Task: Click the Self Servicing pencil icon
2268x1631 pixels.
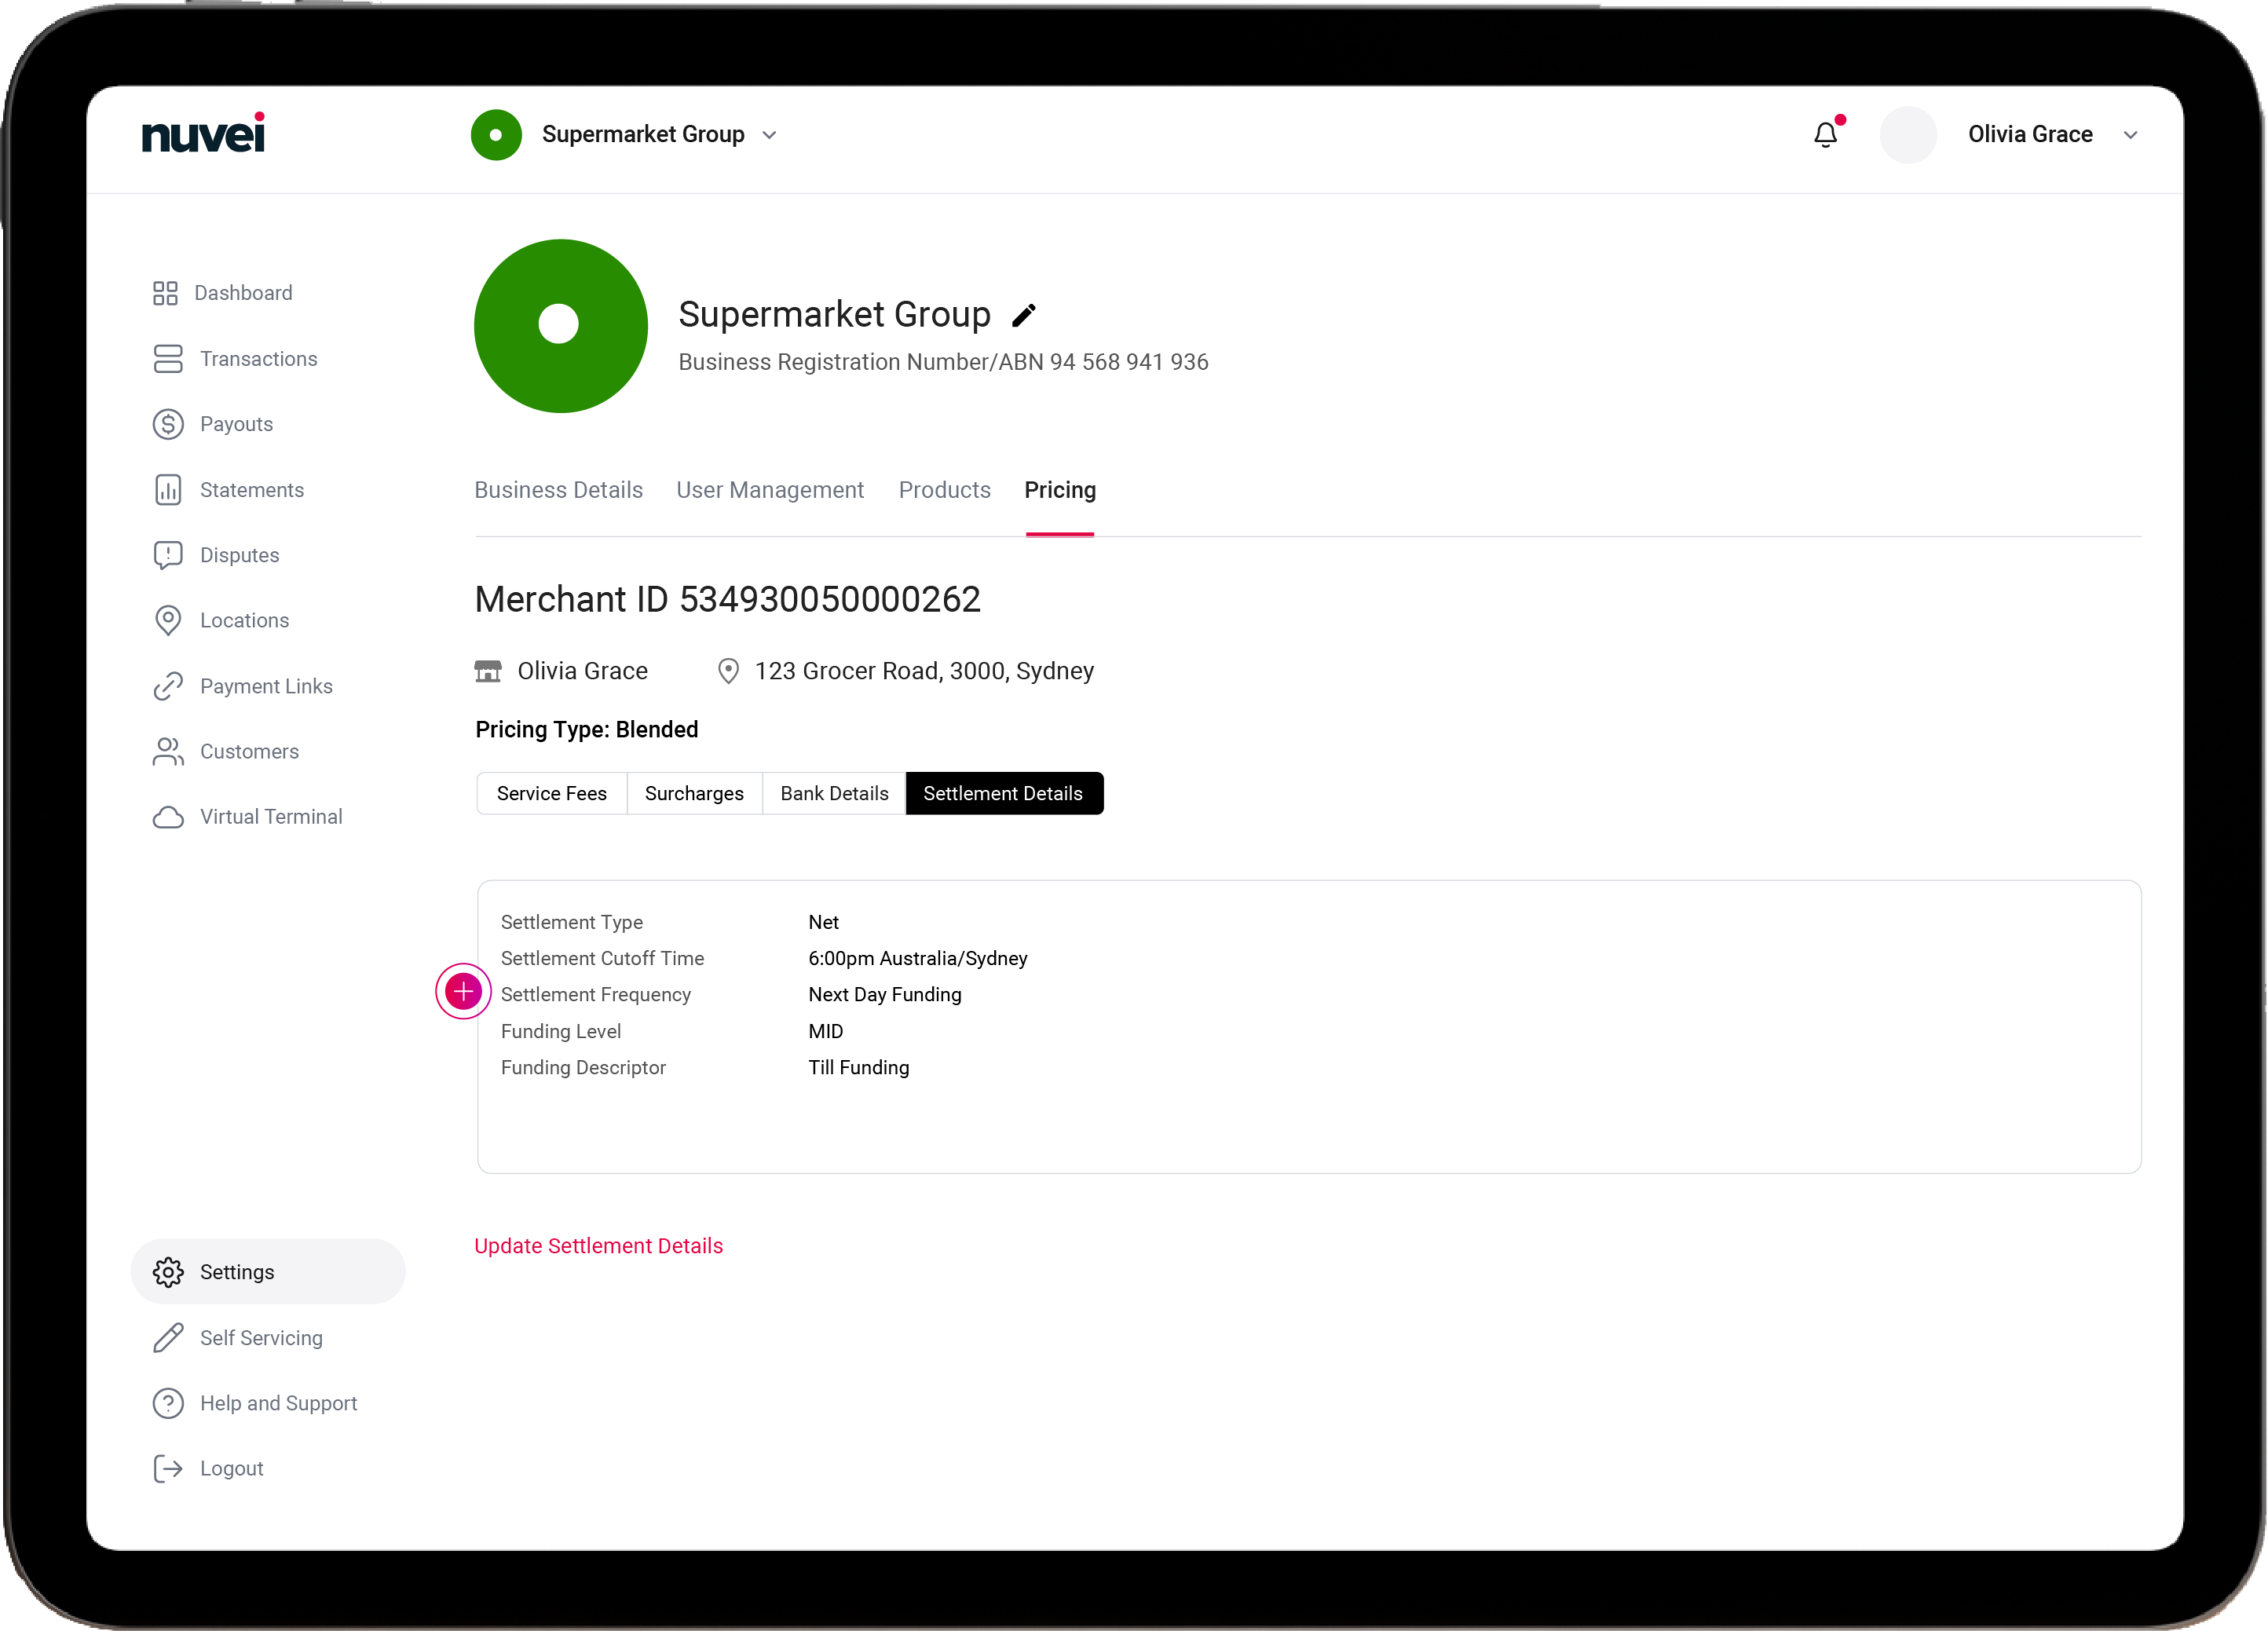Action: point(168,1338)
